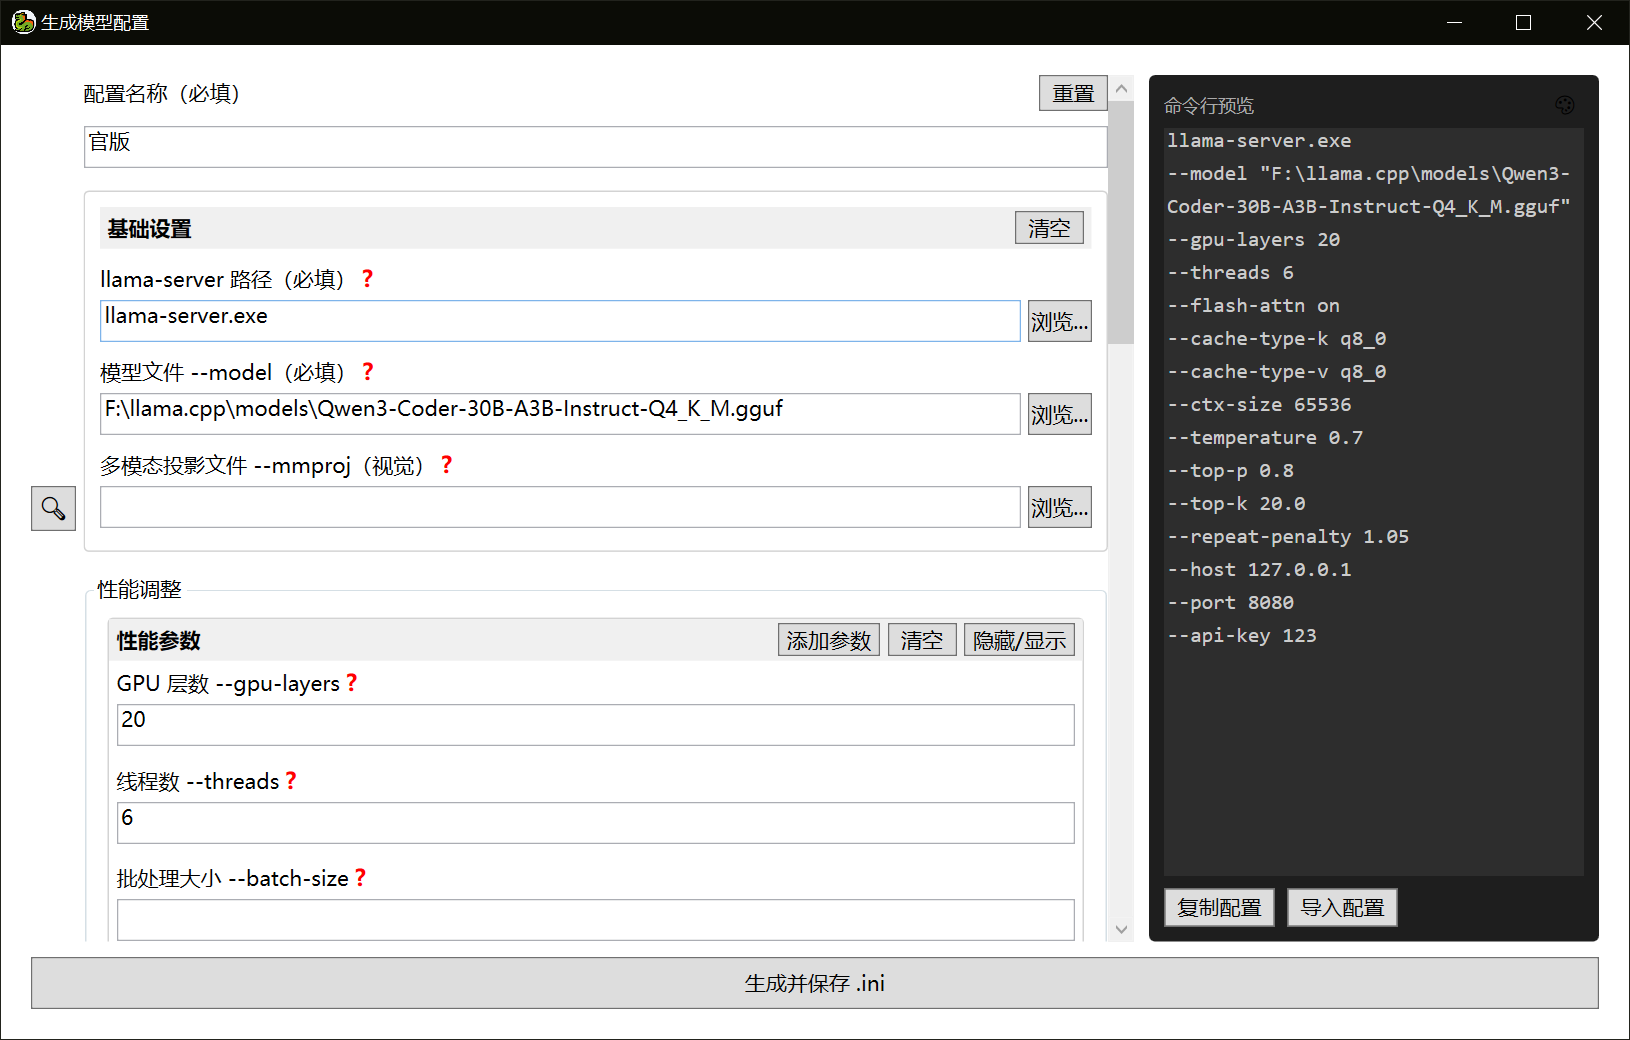Click the 复制配置 button
Viewport: 1630px width, 1040px height.
pyautogui.click(x=1219, y=907)
